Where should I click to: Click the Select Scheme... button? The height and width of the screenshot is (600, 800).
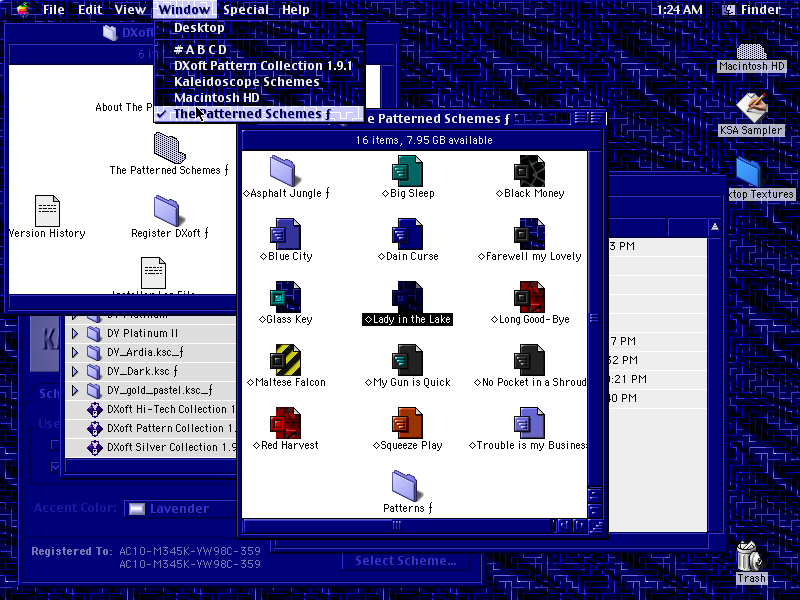[x=406, y=561]
